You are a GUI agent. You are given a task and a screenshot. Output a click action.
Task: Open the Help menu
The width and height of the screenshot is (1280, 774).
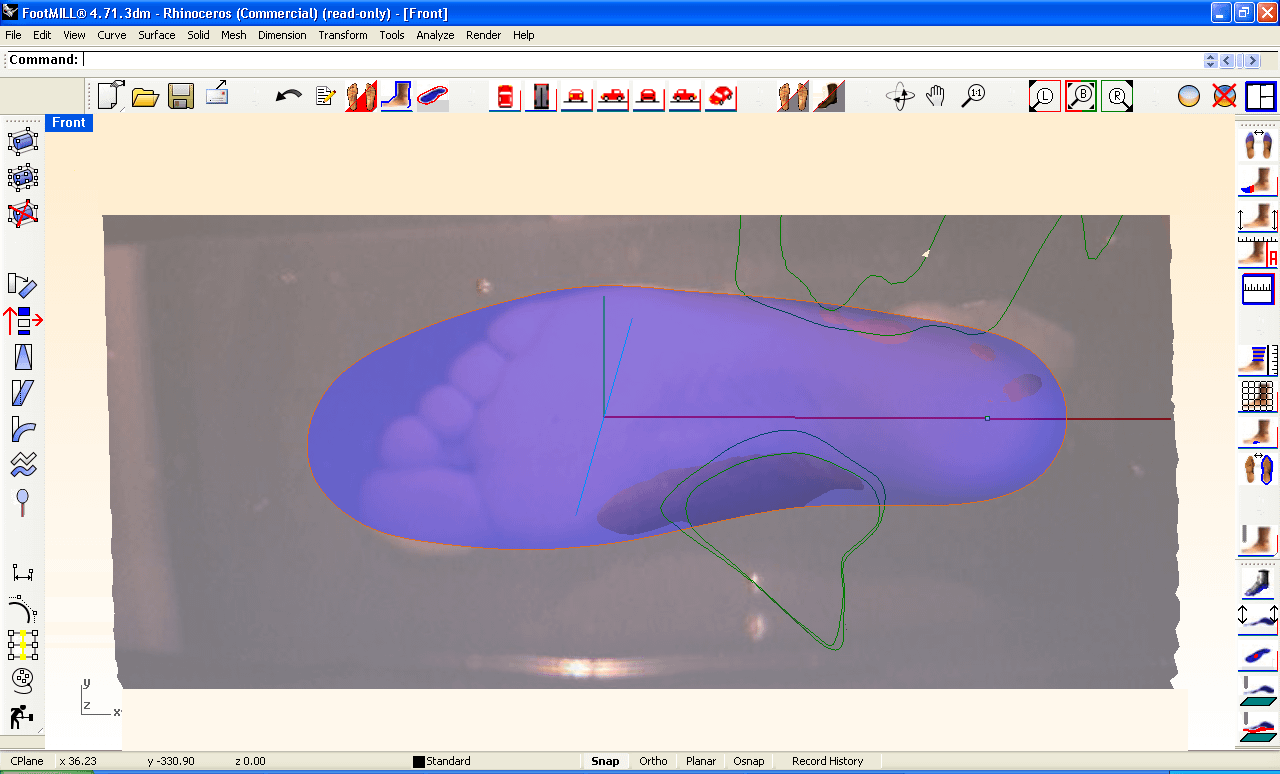pos(524,35)
